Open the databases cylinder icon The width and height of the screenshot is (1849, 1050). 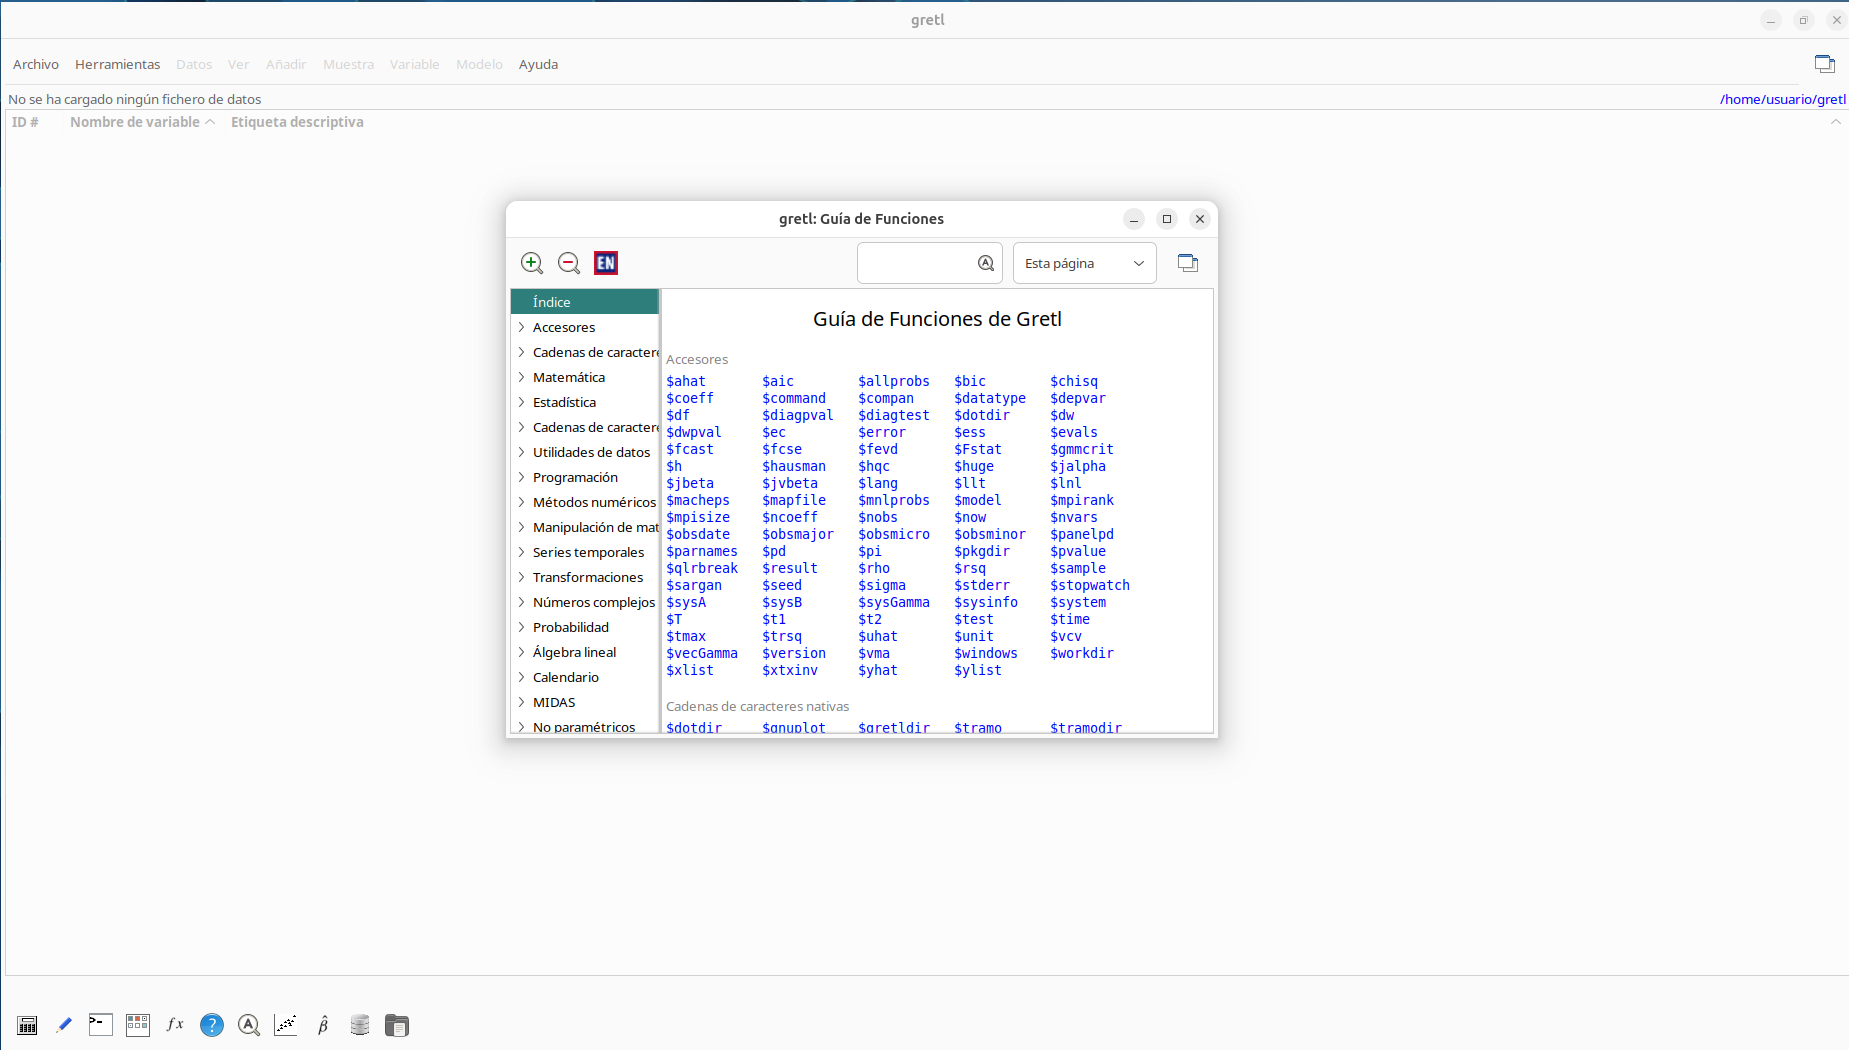pos(360,1025)
